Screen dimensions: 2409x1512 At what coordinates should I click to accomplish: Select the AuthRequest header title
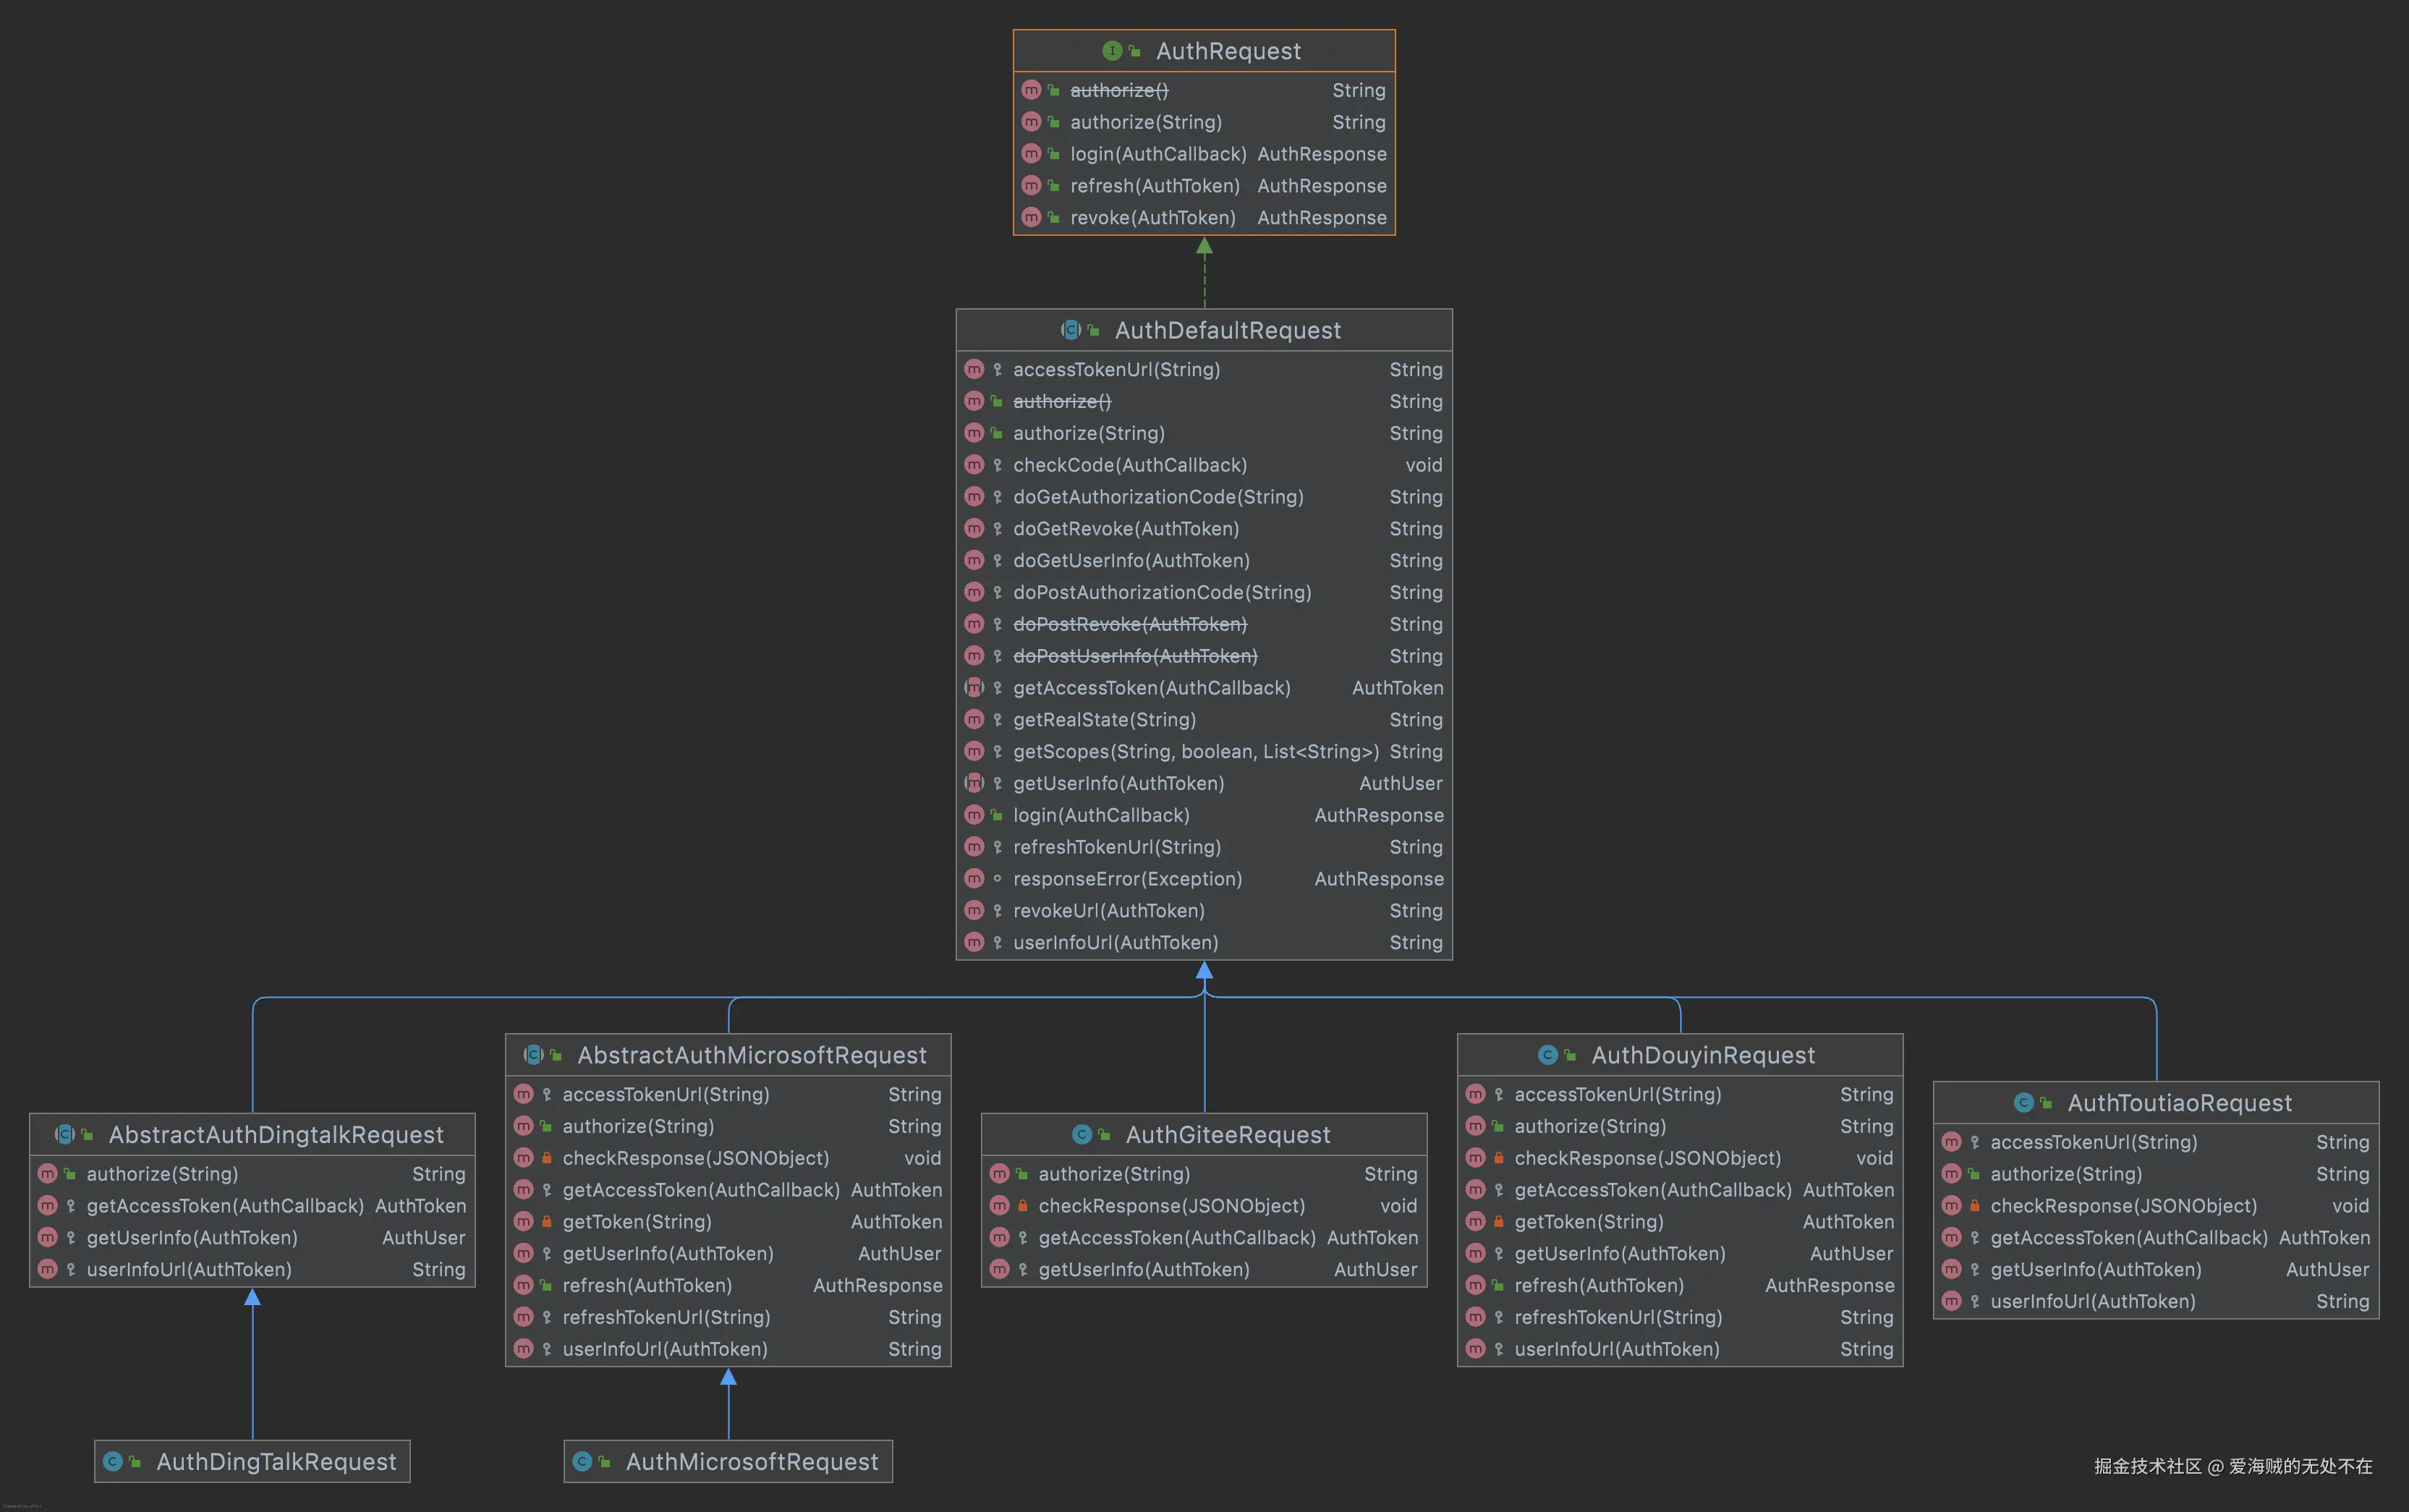[x=1228, y=51]
